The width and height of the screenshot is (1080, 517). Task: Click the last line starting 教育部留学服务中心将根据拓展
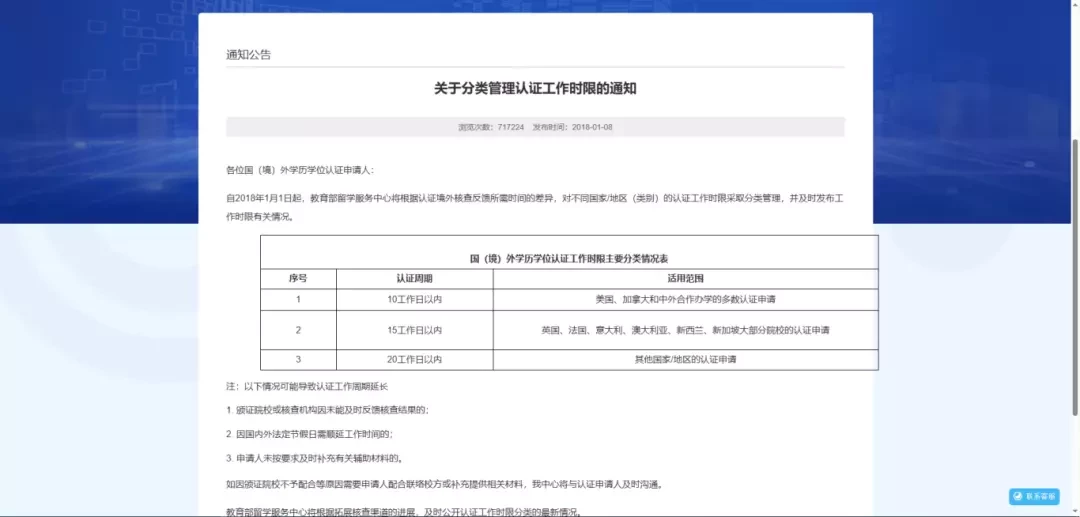pos(405,512)
